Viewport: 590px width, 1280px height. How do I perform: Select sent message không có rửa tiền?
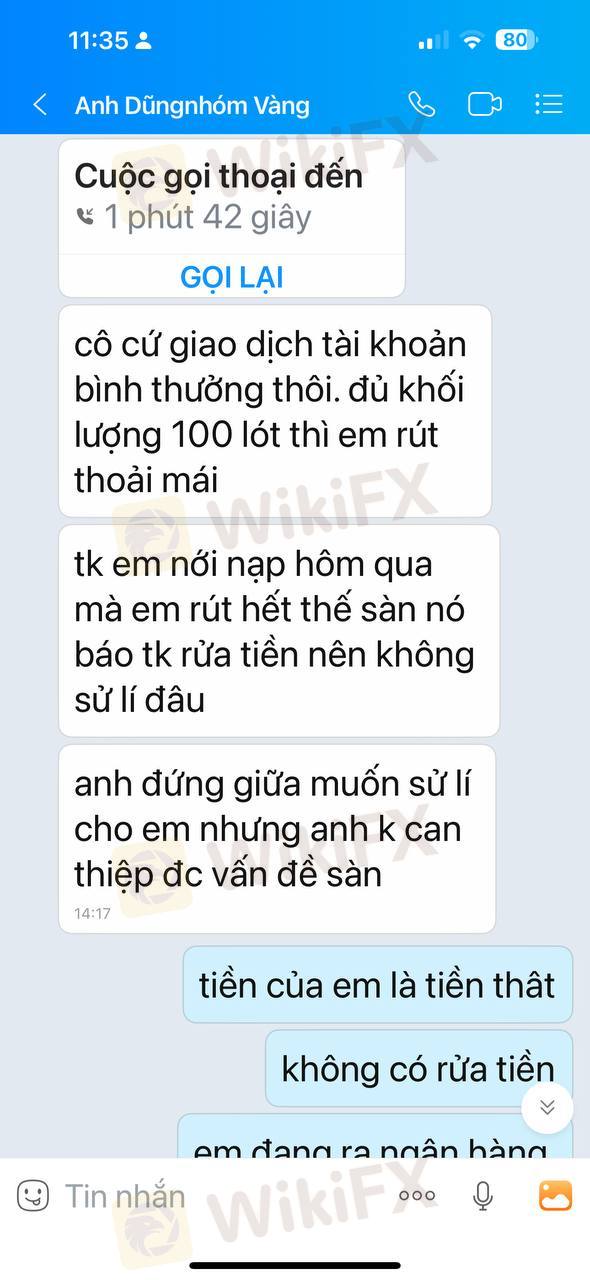[x=418, y=1069]
